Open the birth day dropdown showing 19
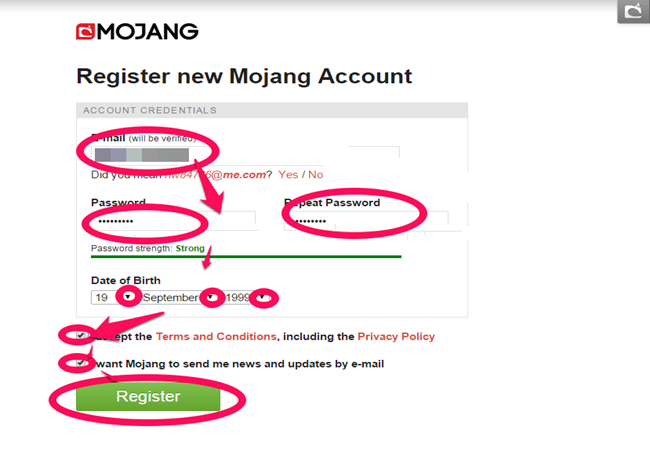 (x=114, y=297)
